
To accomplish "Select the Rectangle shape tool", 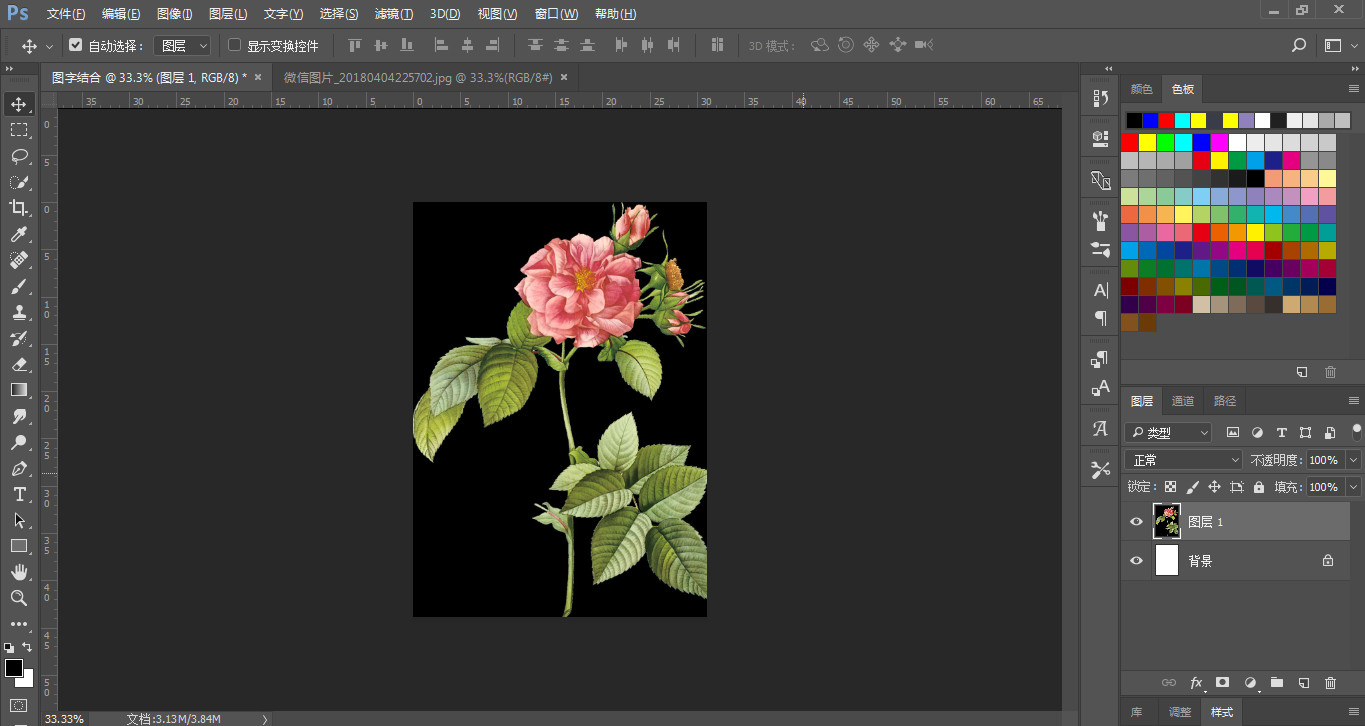I will coord(19,546).
